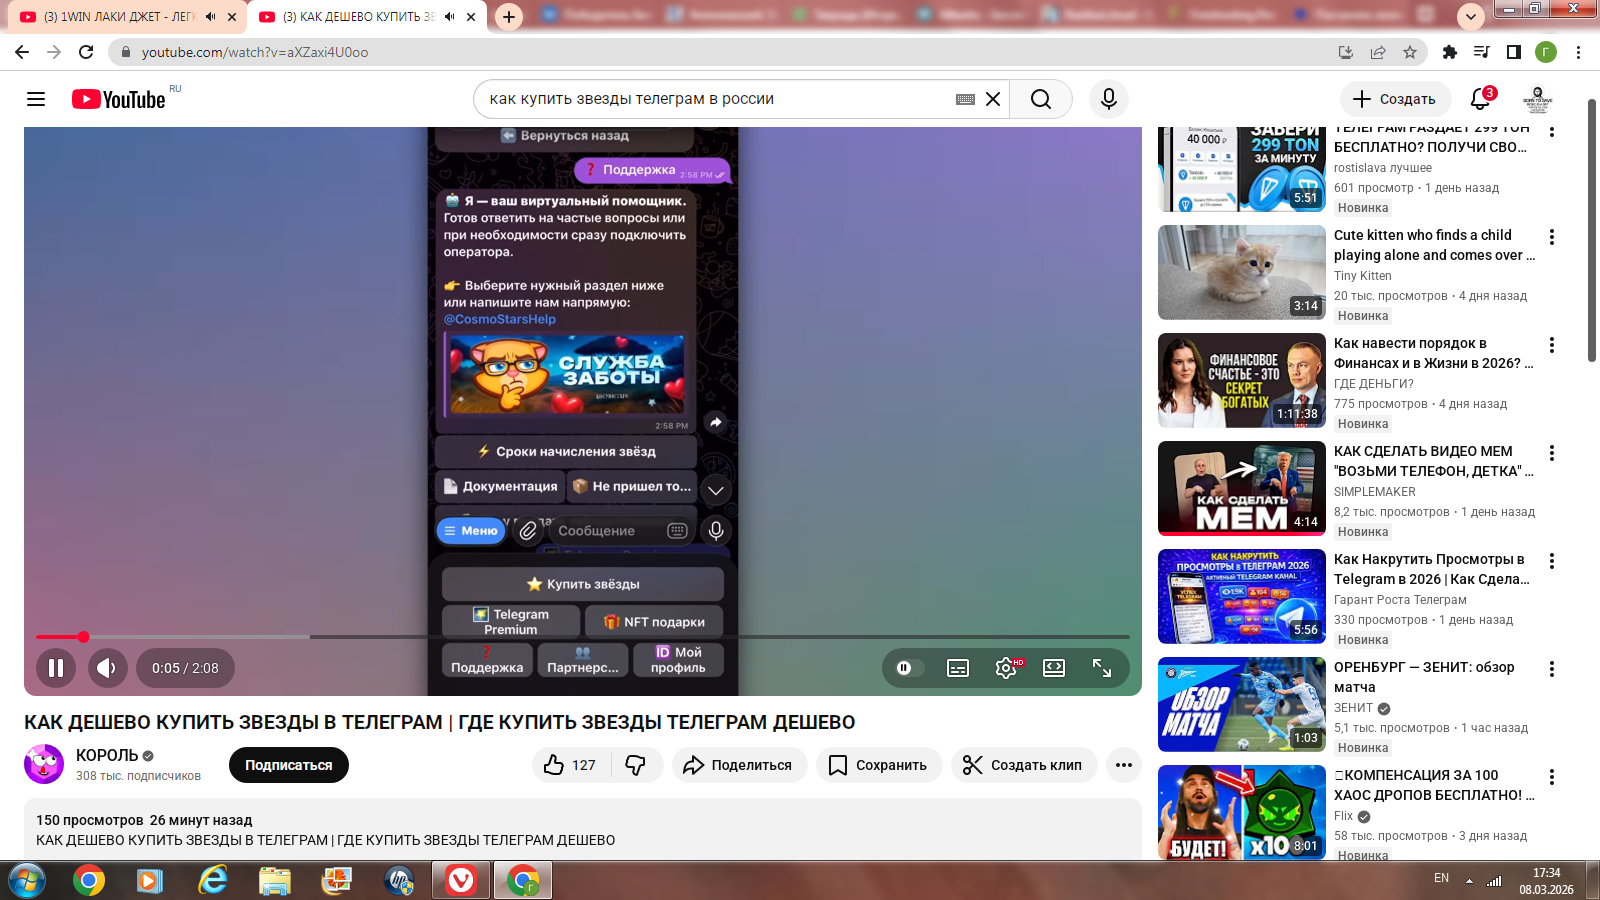Open the kitten video thumbnail
Screen dimensions: 1600x900
pyautogui.click(x=1242, y=272)
